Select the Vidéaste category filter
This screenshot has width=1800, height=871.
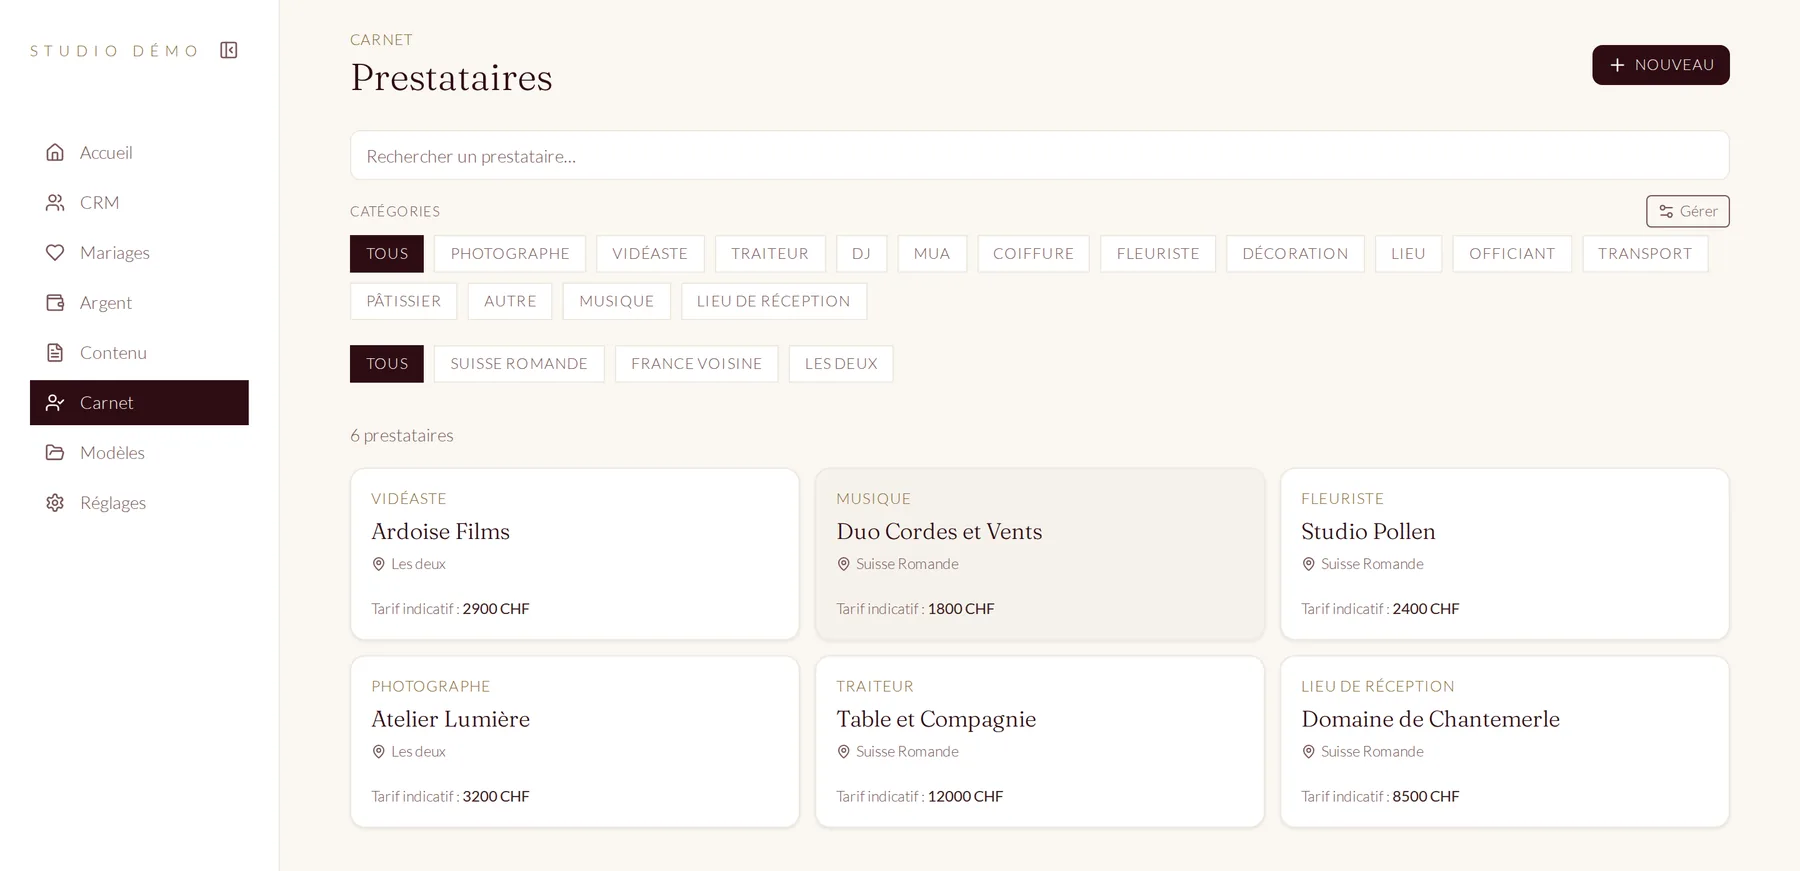tap(650, 254)
